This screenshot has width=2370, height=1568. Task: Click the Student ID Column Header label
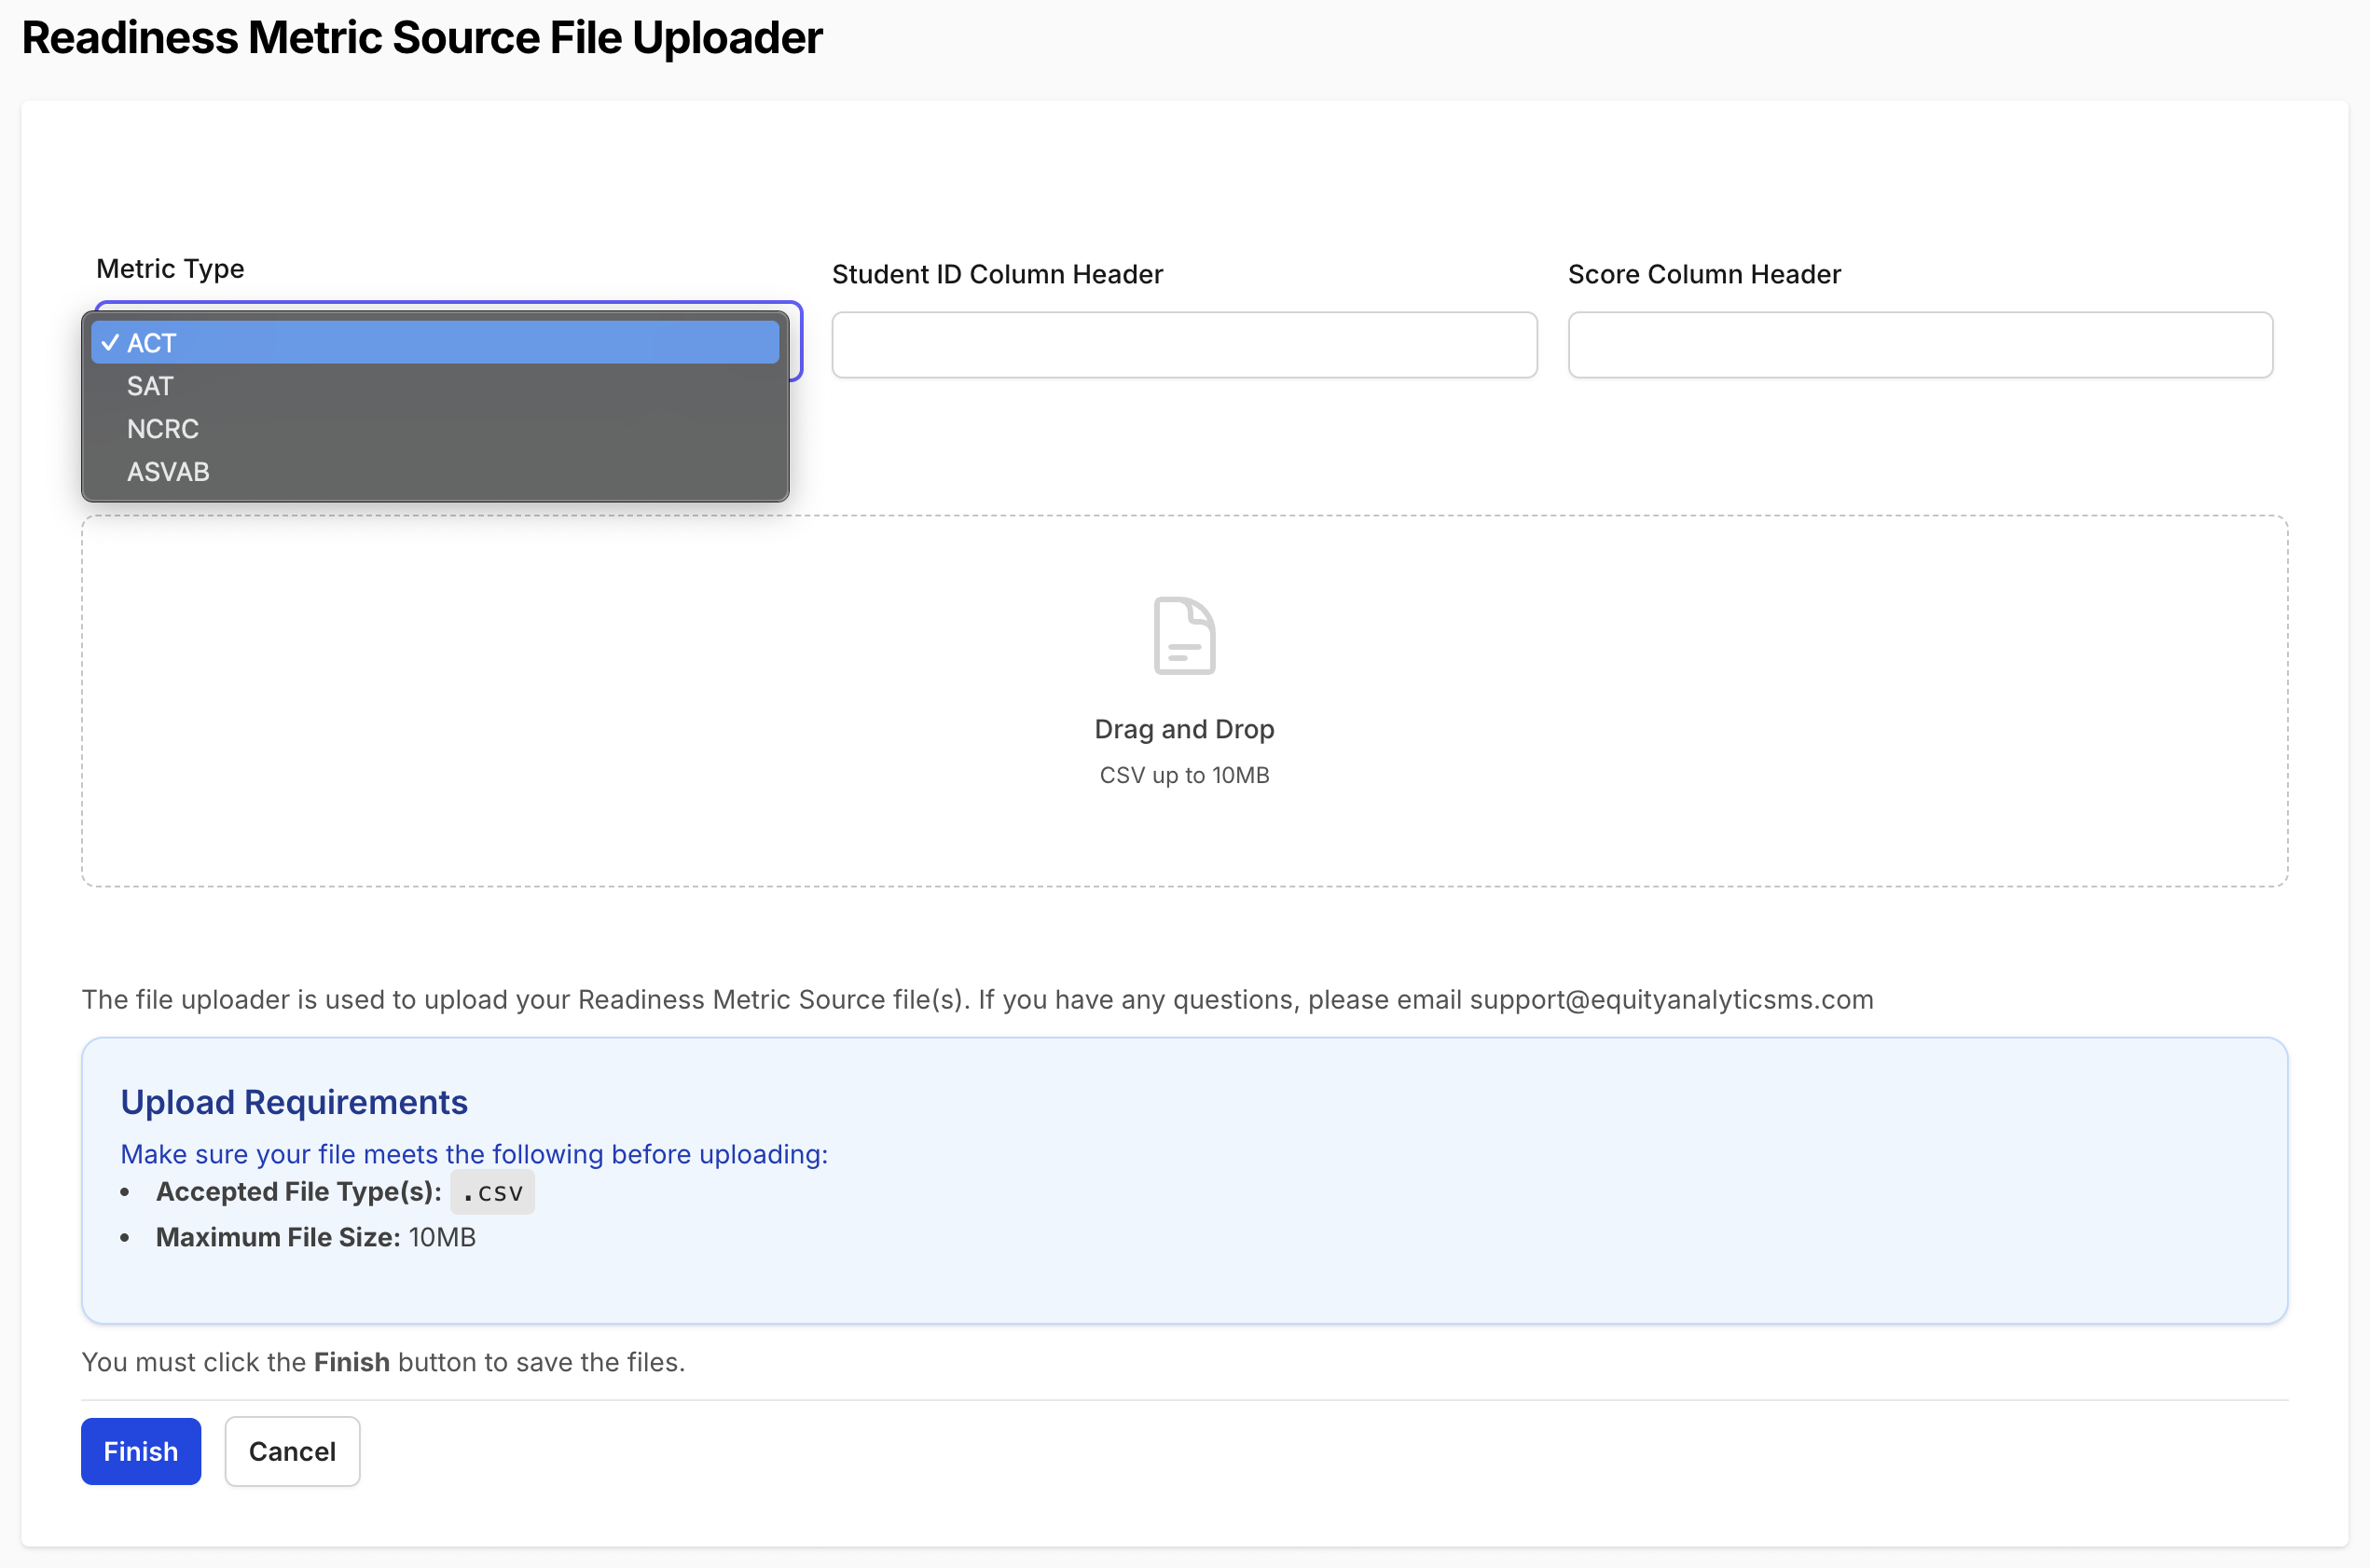pyautogui.click(x=997, y=275)
